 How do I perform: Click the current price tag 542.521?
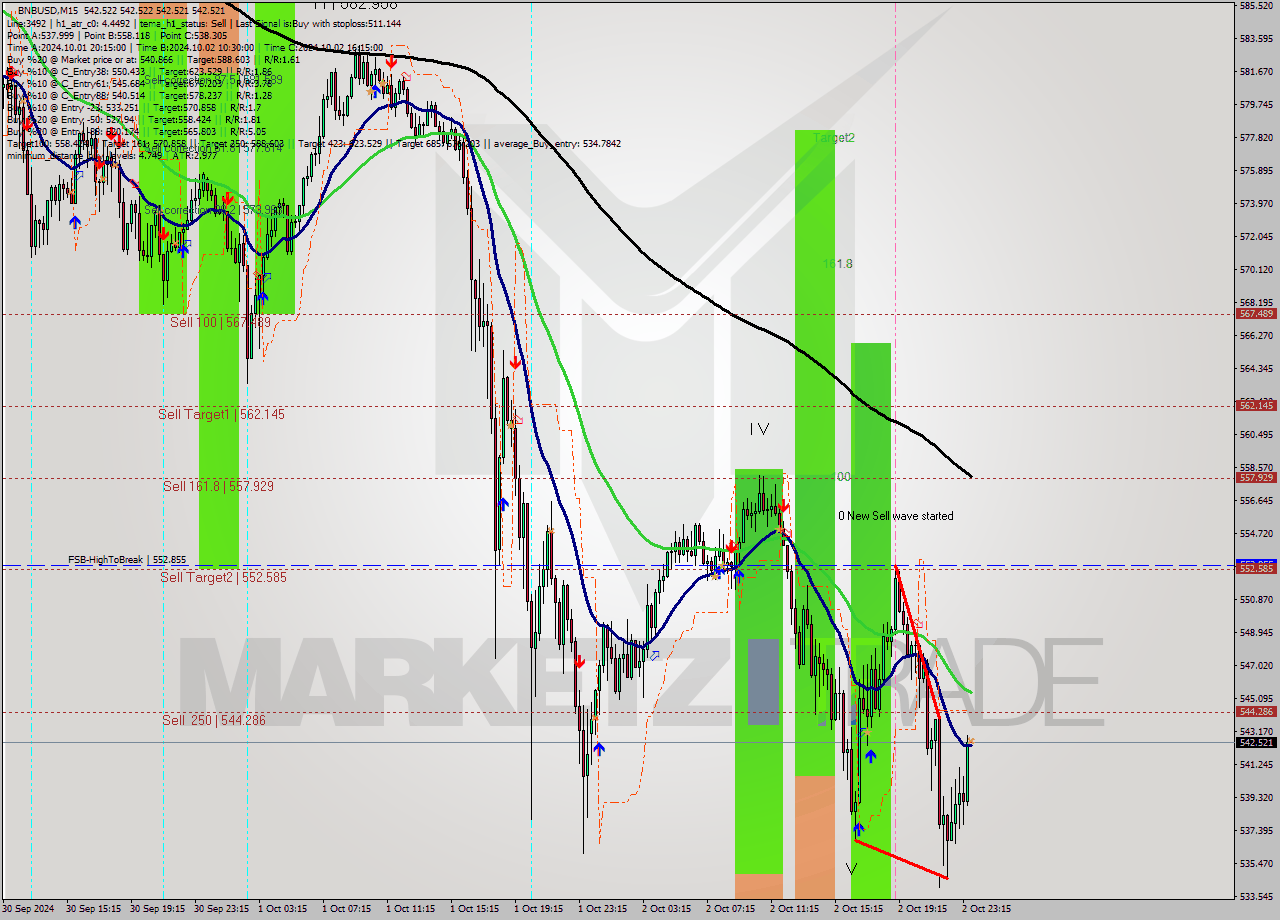point(1256,742)
